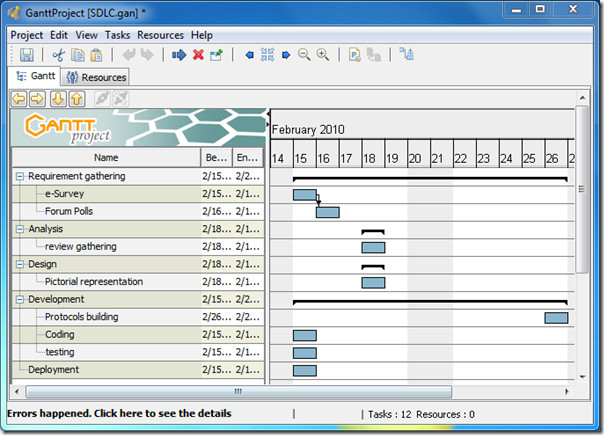
Task: Select the e-Survey task row
Action: 138,194
